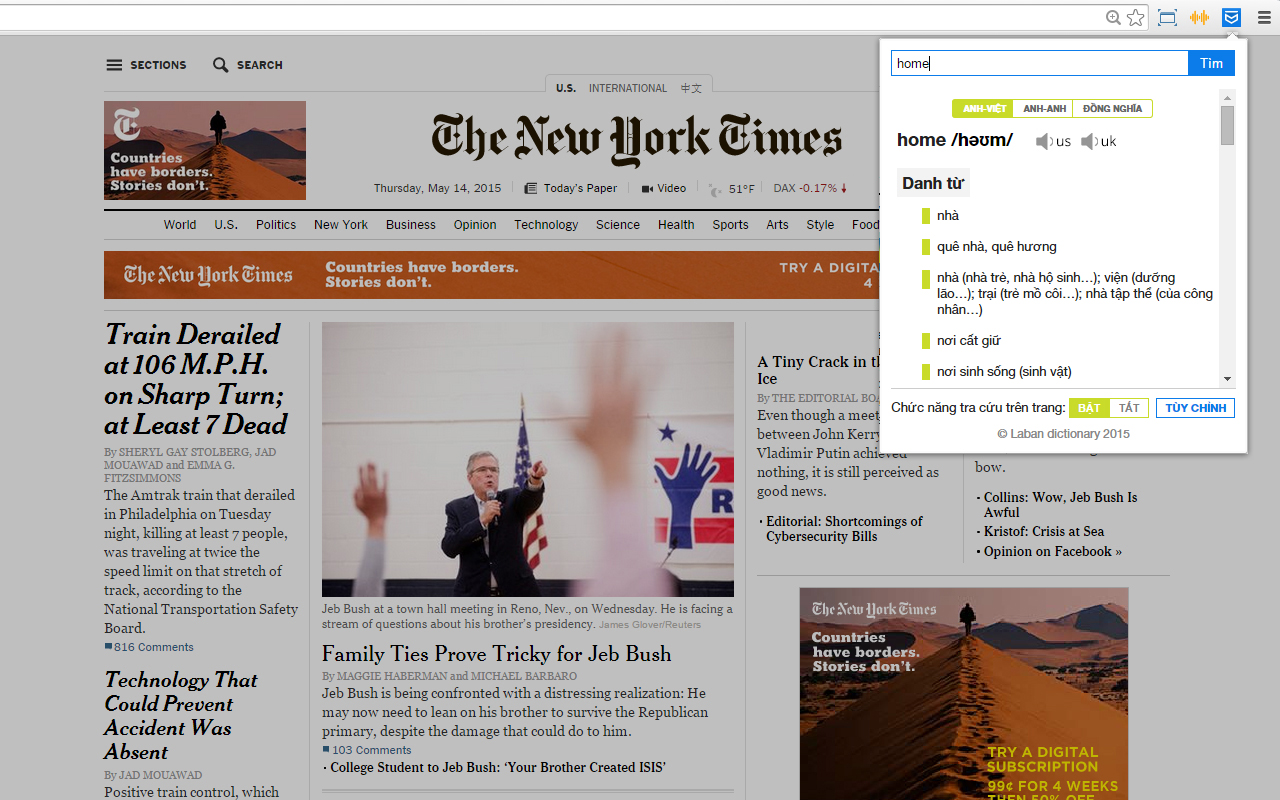Image resolution: width=1280 pixels, height=800 pixels.
Task: Click the TÙY CHỈNH settings button
Action: click(1195, 408)
